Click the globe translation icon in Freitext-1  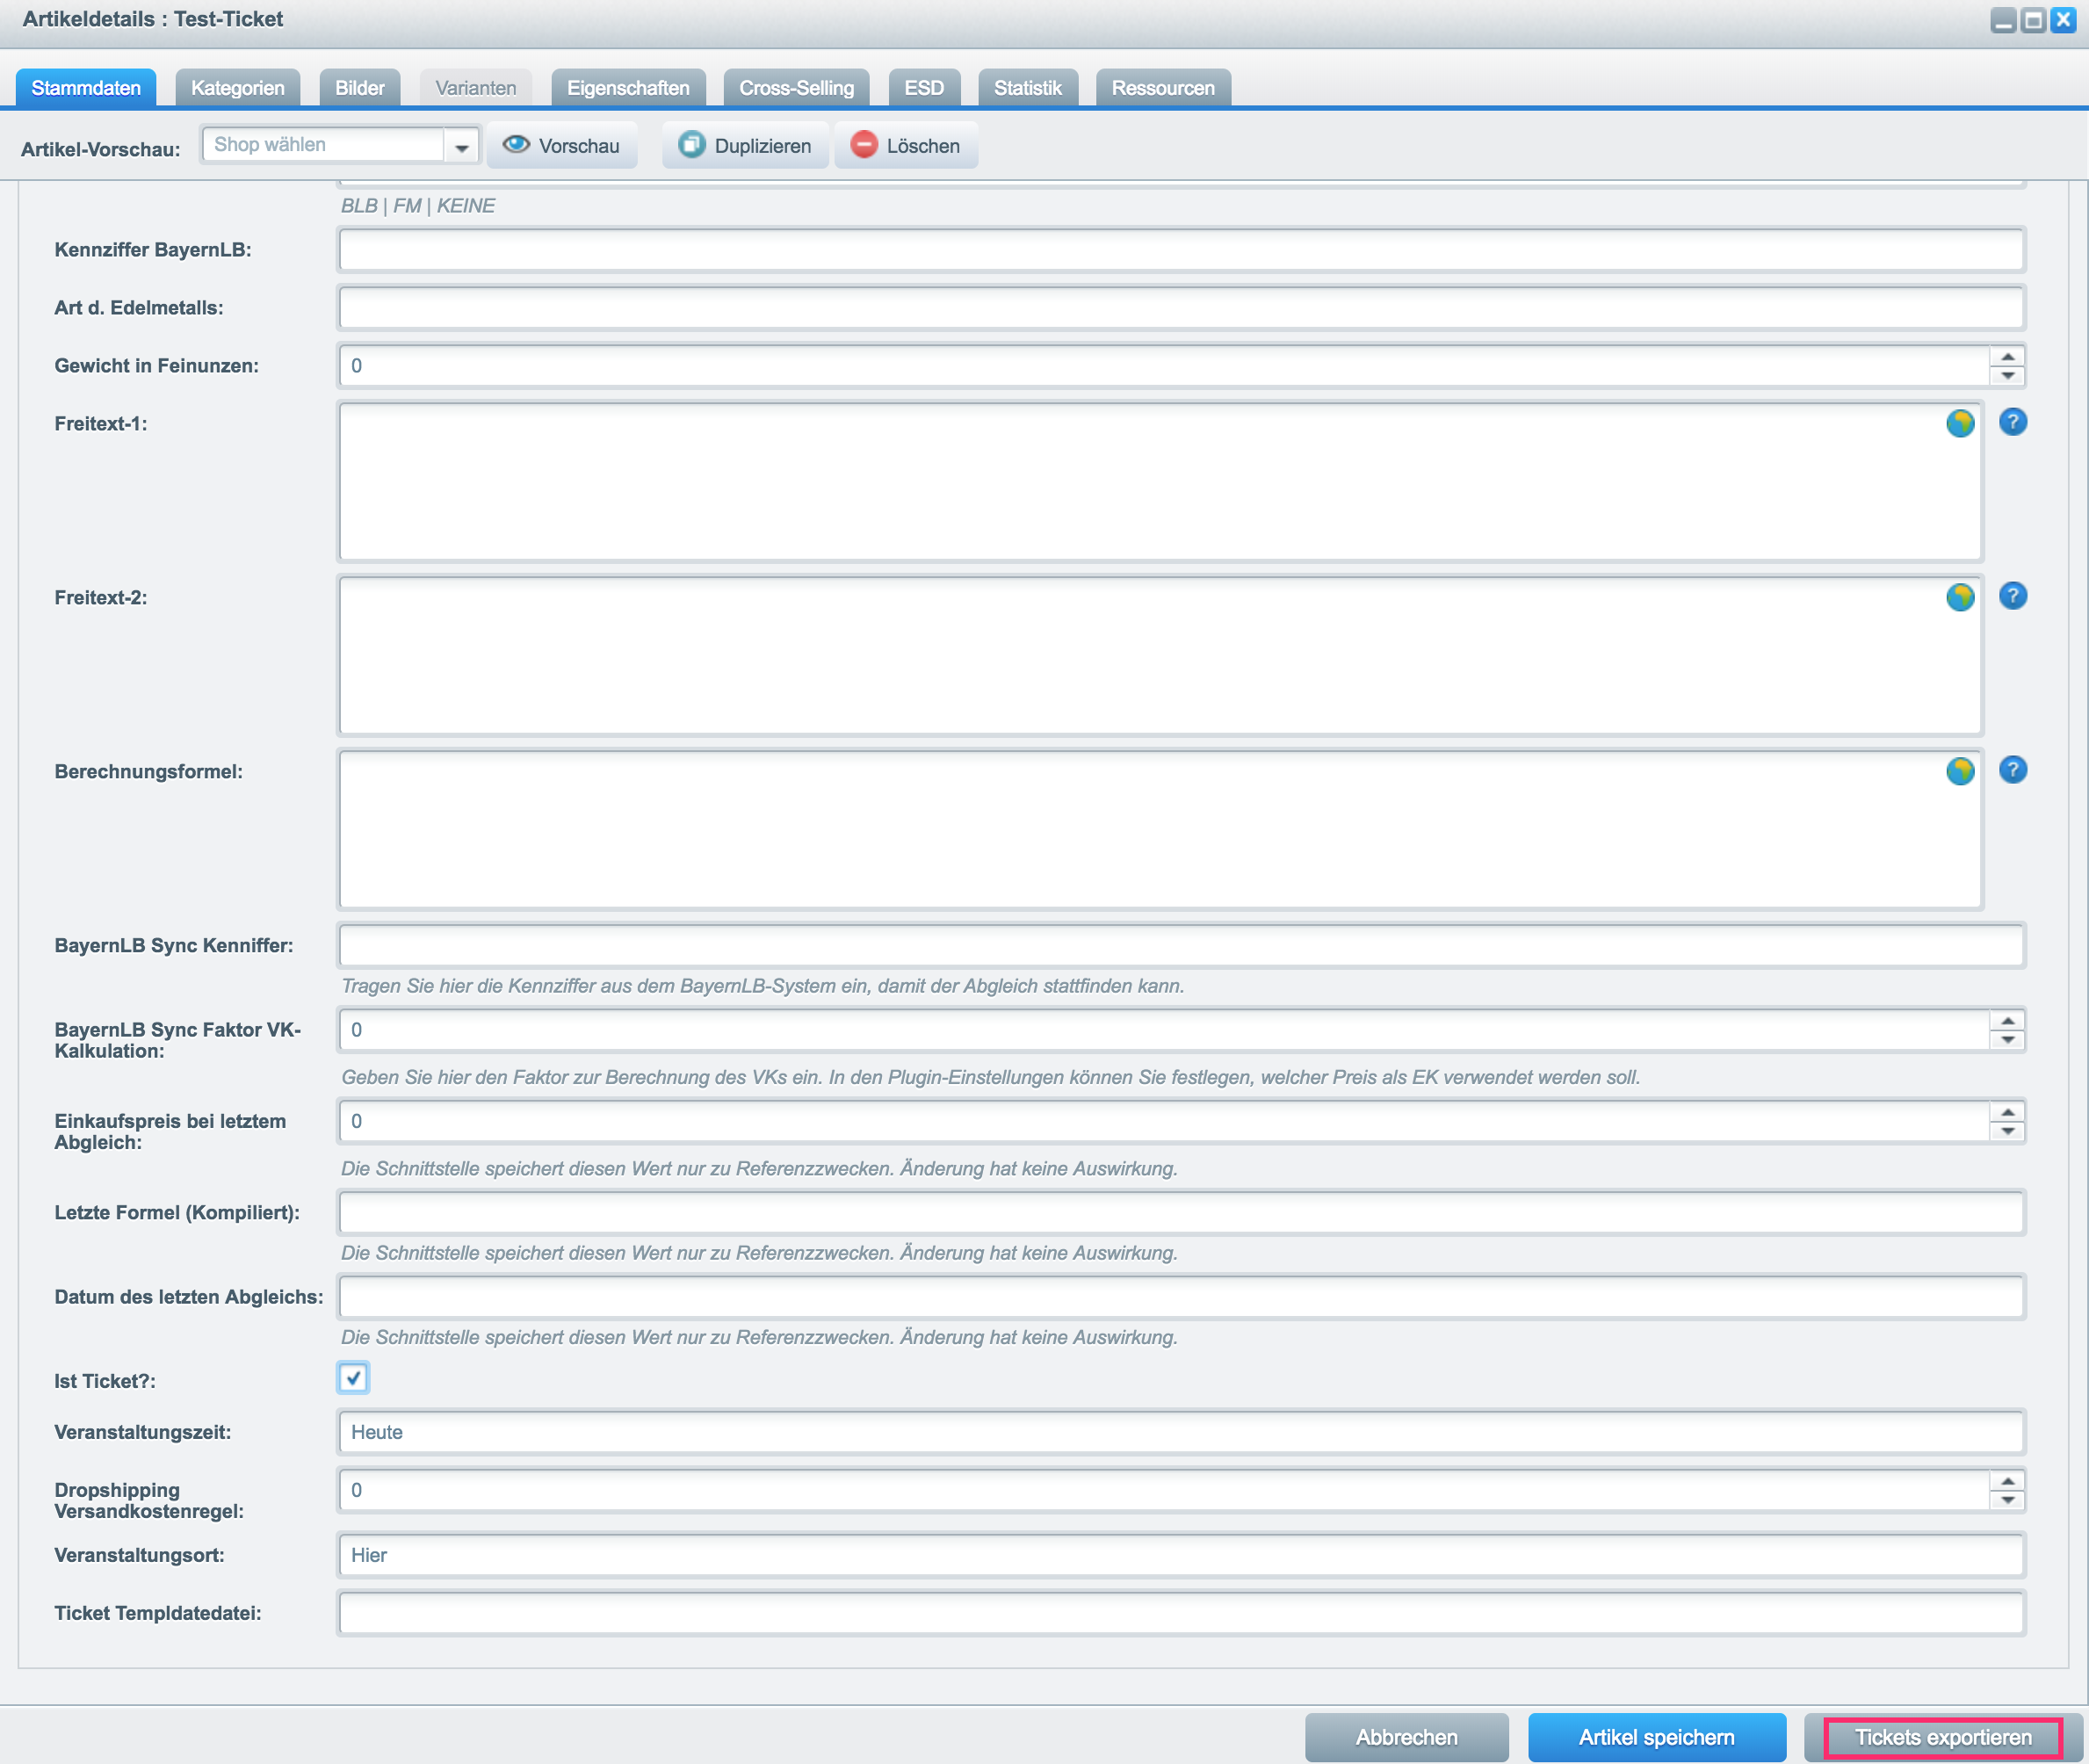tap(1959, 423)
